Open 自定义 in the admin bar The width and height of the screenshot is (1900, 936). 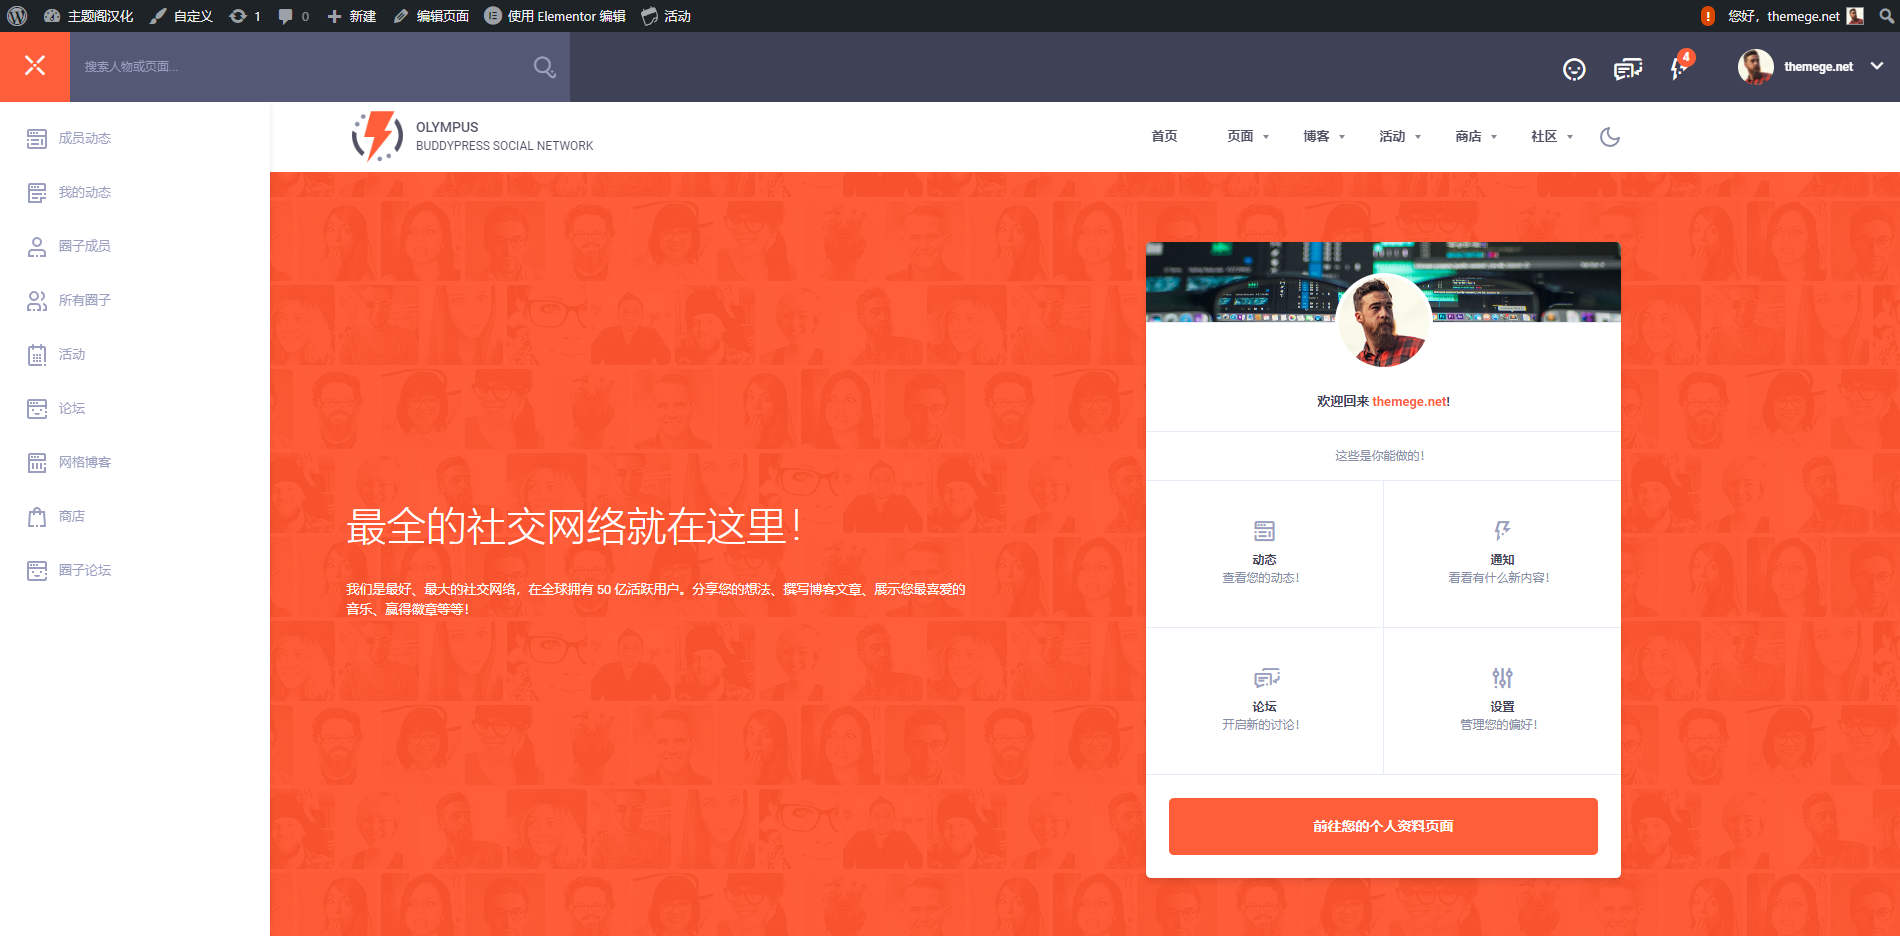(181, 16)
